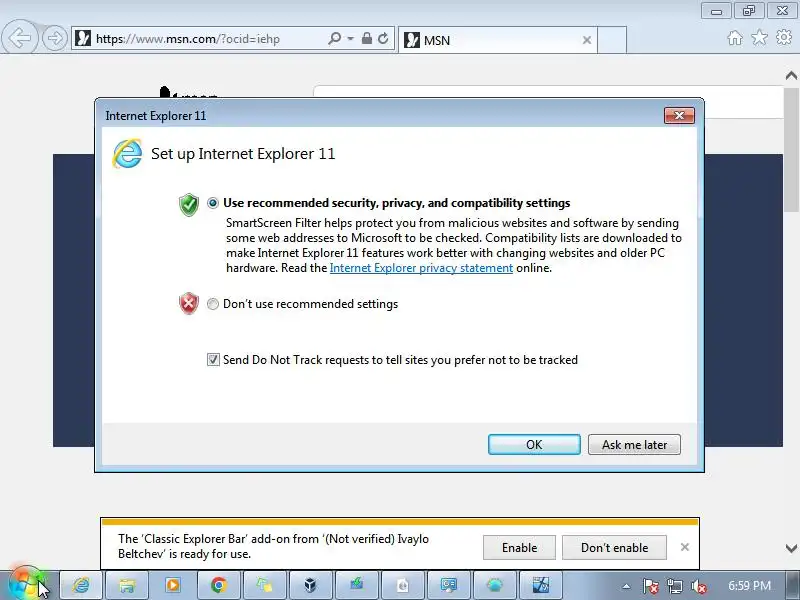Launch Windows Media Player from taskbar
Image resolution: width=800 pixels, height=600 pixels.
tap(172, 585)
